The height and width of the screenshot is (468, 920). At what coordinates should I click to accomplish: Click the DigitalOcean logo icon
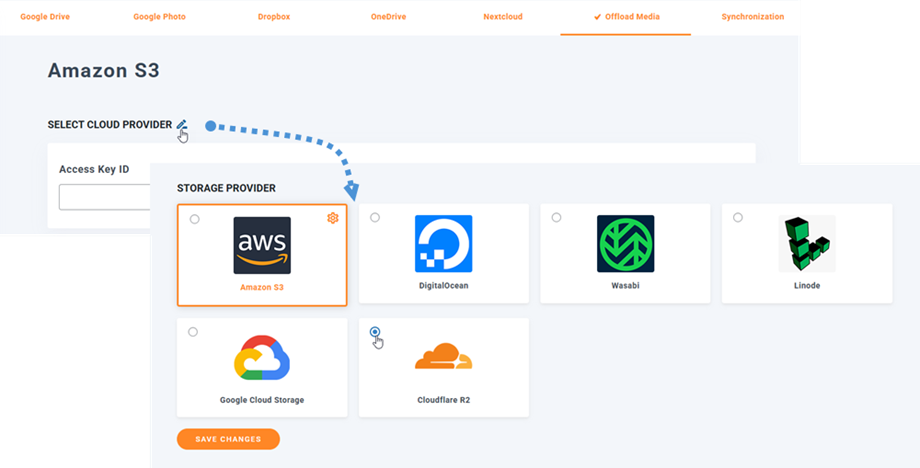coord(443,244)
